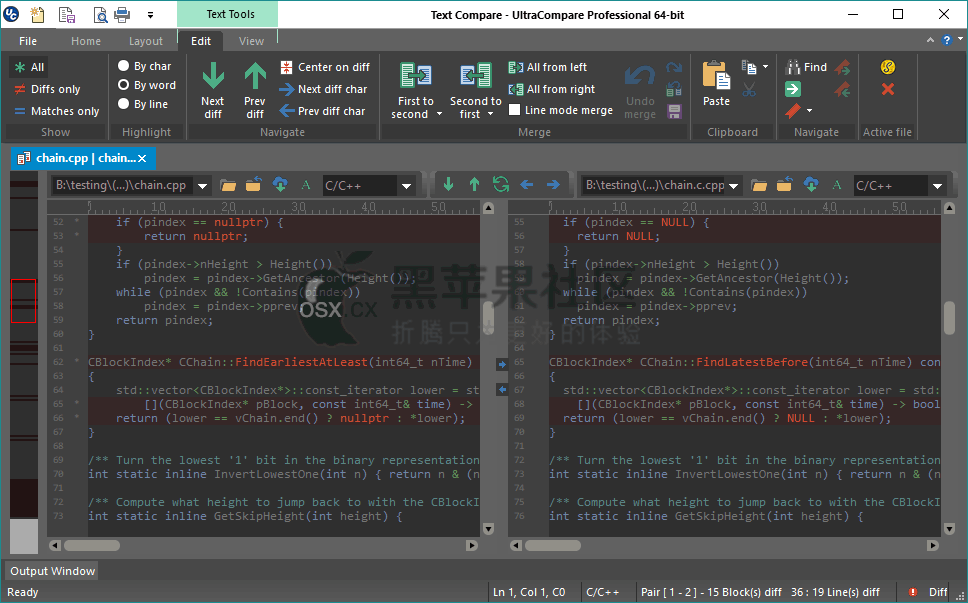Click the Paste clipboard icon
Image resolution: width=968 pixels, height=603 pixels.
tap(716, 77)
